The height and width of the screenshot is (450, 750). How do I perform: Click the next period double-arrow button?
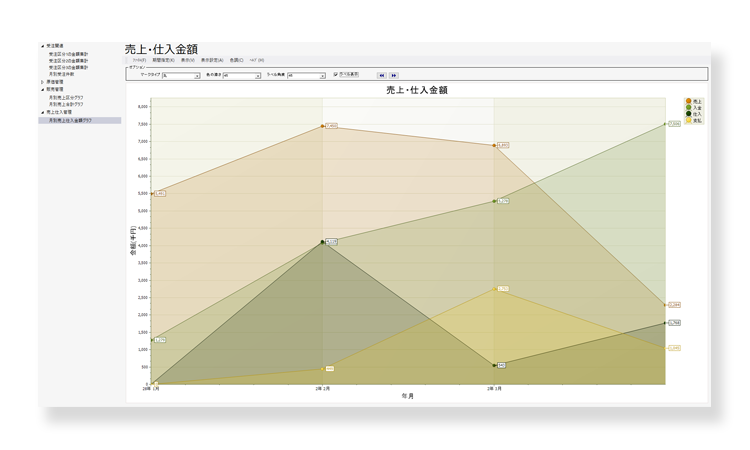394,75
